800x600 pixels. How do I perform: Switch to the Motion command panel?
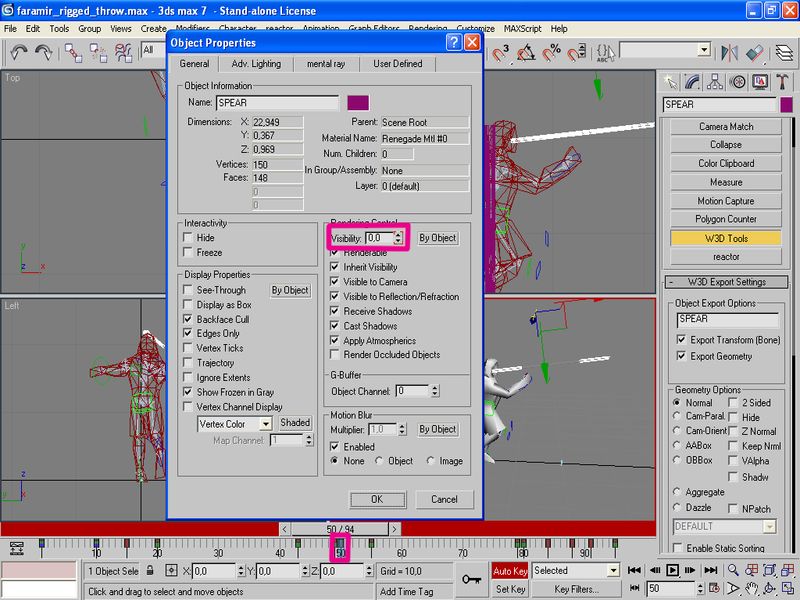tap(737, 82)
